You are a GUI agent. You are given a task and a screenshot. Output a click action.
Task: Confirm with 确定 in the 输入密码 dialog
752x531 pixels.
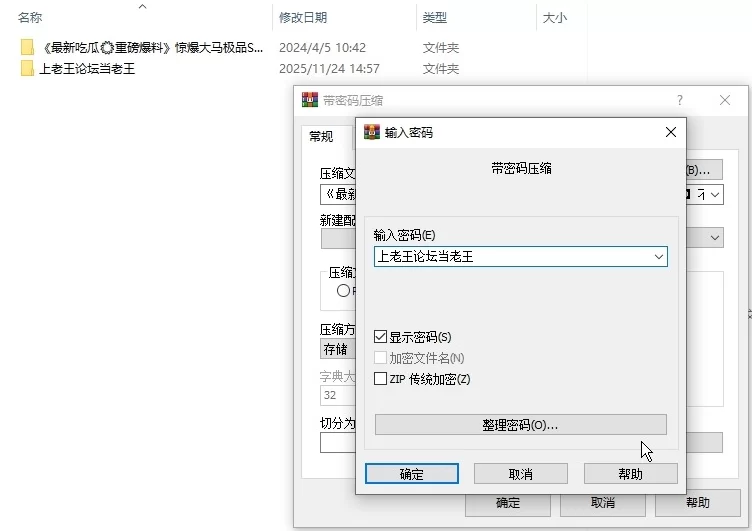411,474
